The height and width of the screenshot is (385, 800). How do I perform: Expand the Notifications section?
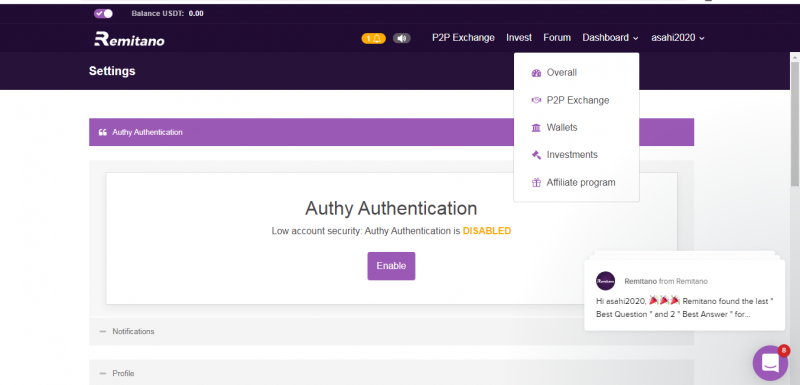[x=391, y=331]
